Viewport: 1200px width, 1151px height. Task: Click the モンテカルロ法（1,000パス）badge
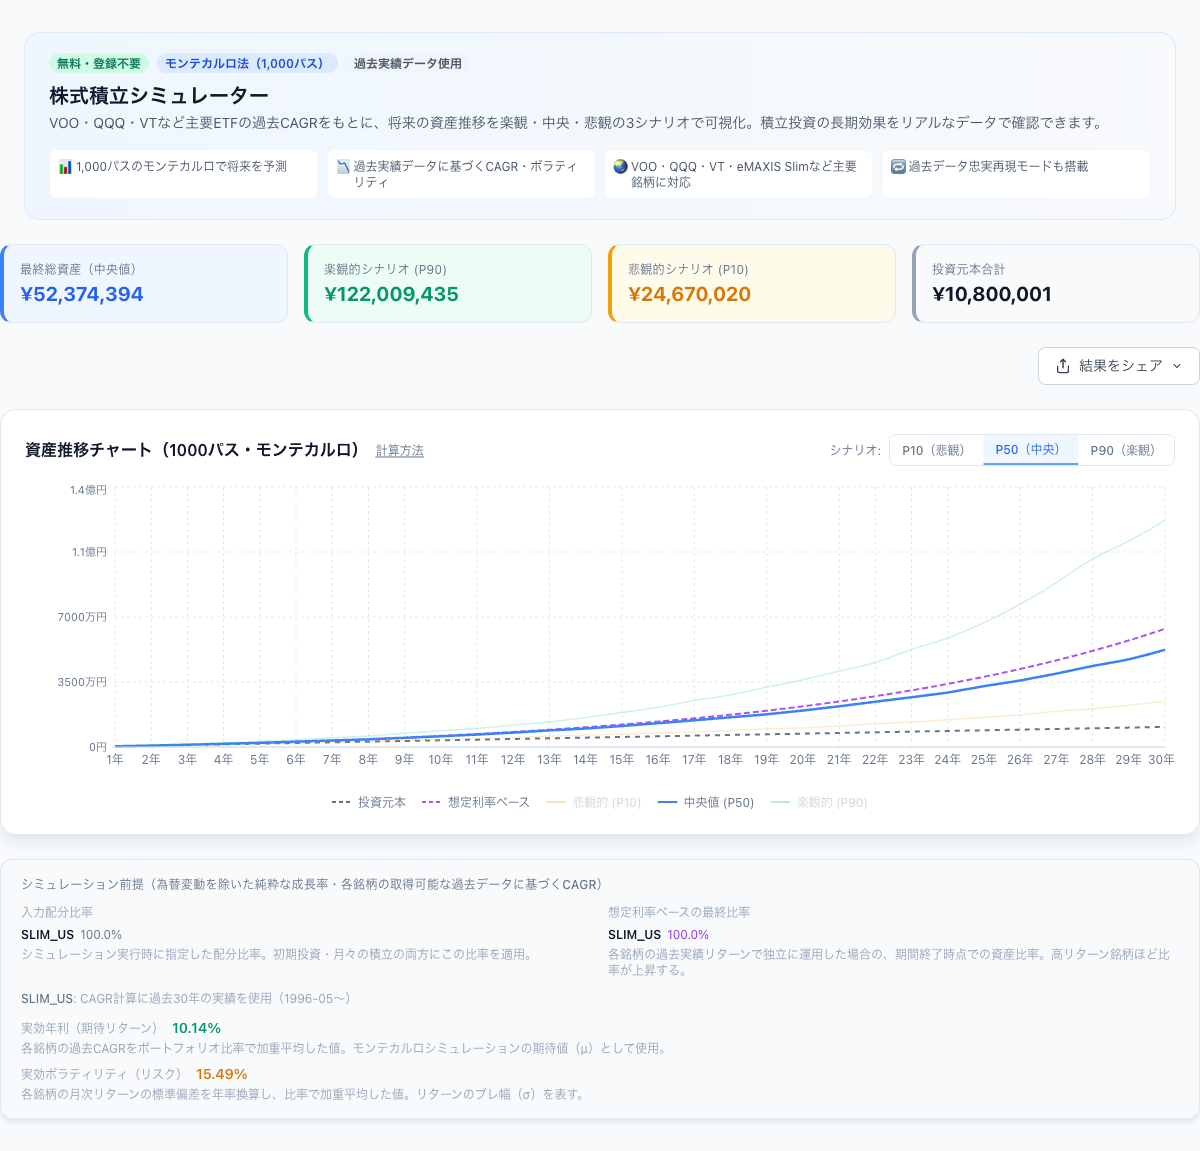coord(247,63)
